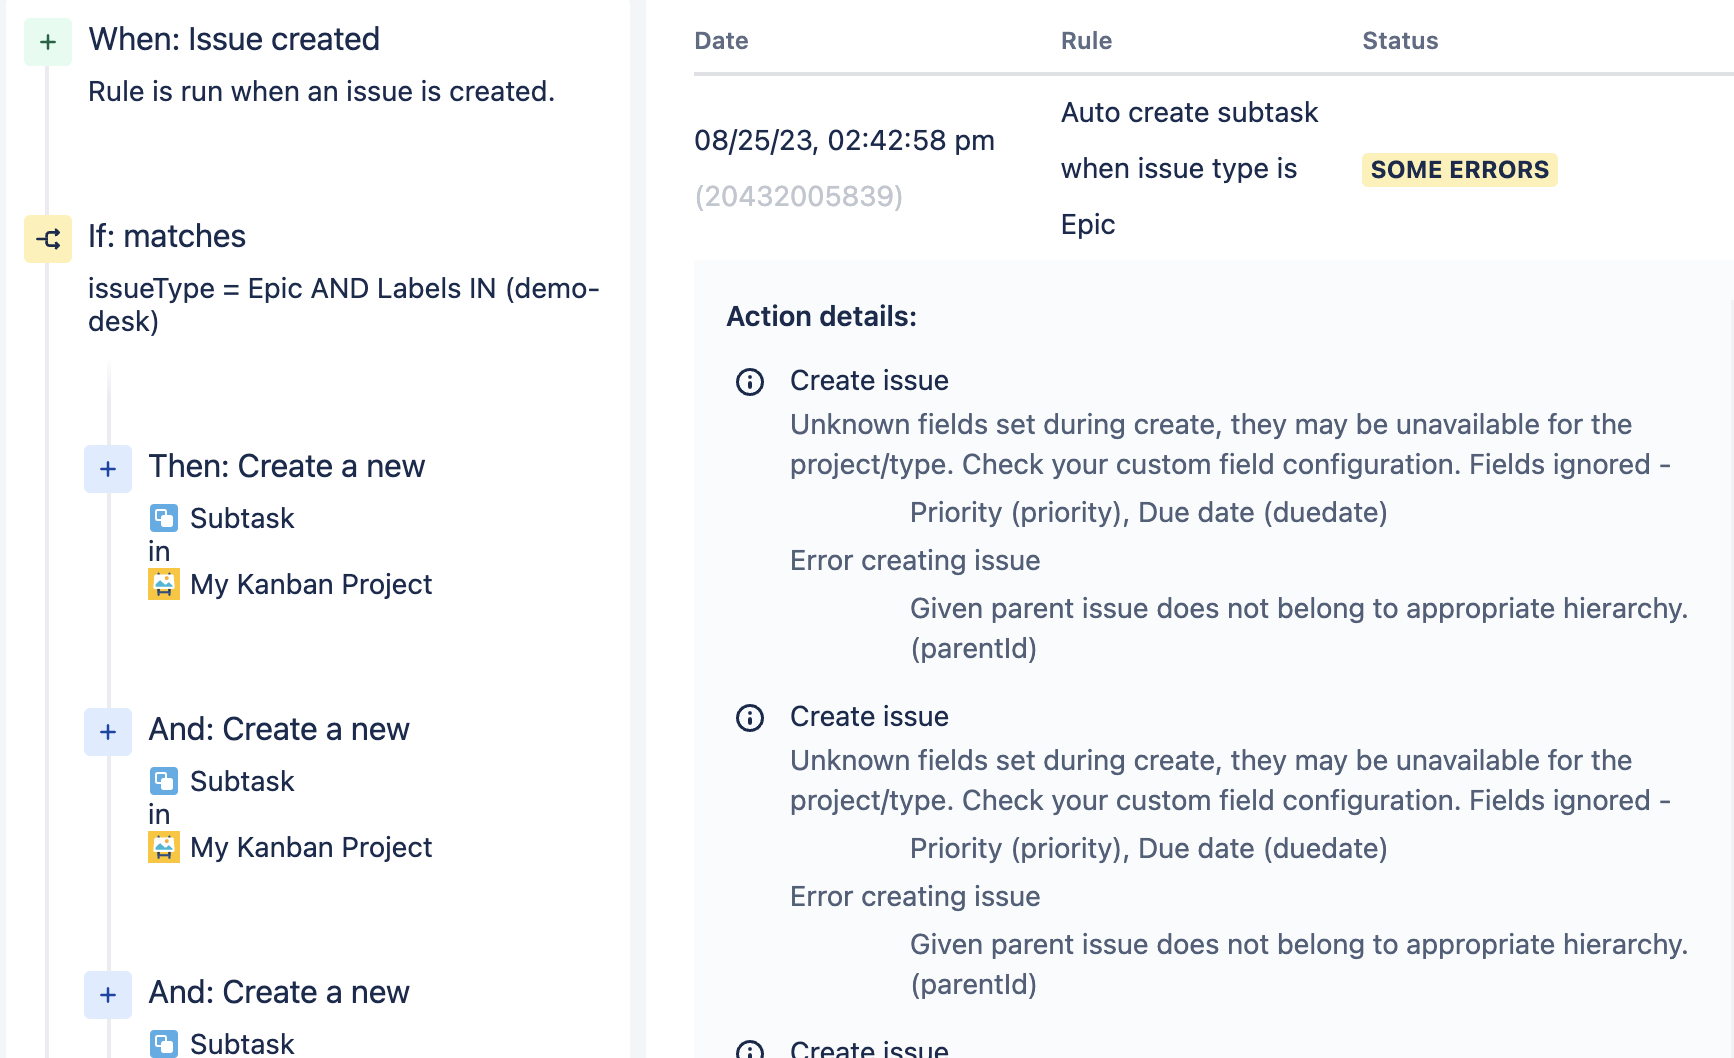Click the text Rule is run when an issue is created
Screen dimensions: 1734x1058
coord(321,91)
